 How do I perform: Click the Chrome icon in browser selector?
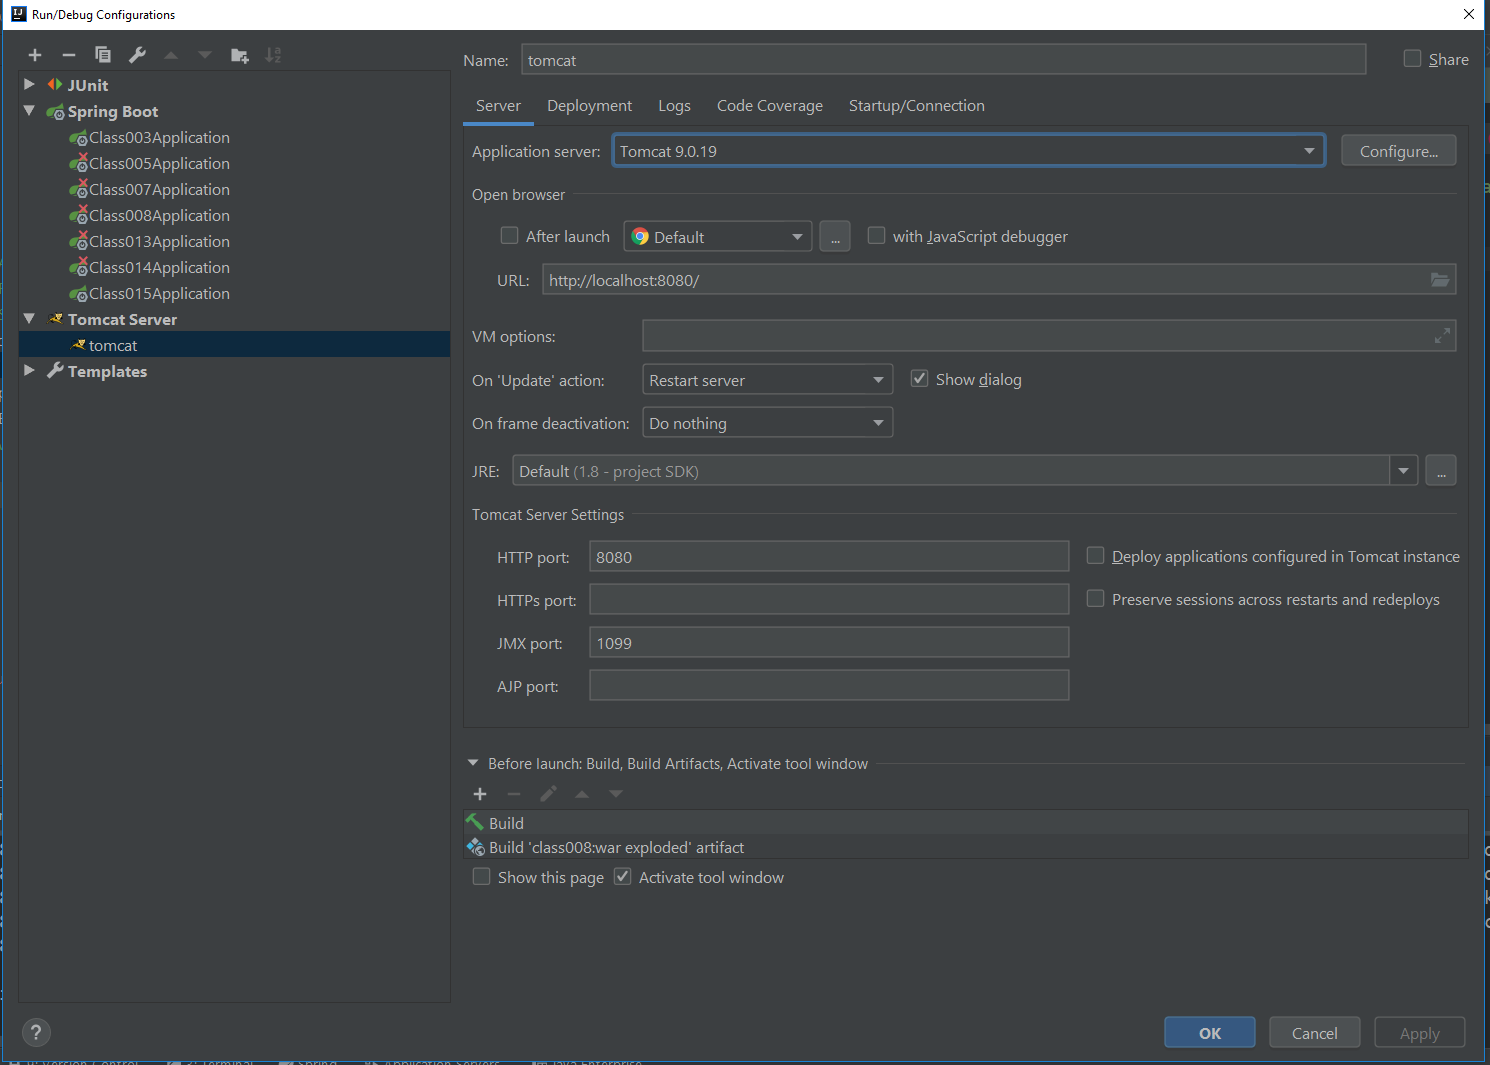[x=640, y=237]
